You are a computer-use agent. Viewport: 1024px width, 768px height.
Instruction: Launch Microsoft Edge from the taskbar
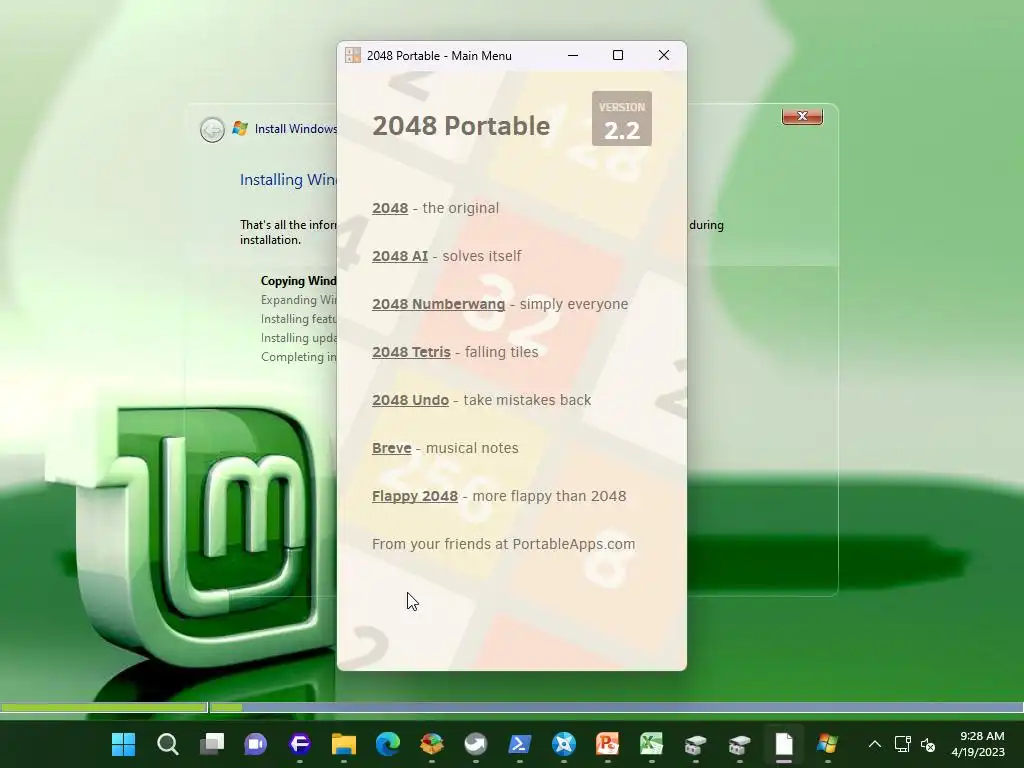pos(388,744)
